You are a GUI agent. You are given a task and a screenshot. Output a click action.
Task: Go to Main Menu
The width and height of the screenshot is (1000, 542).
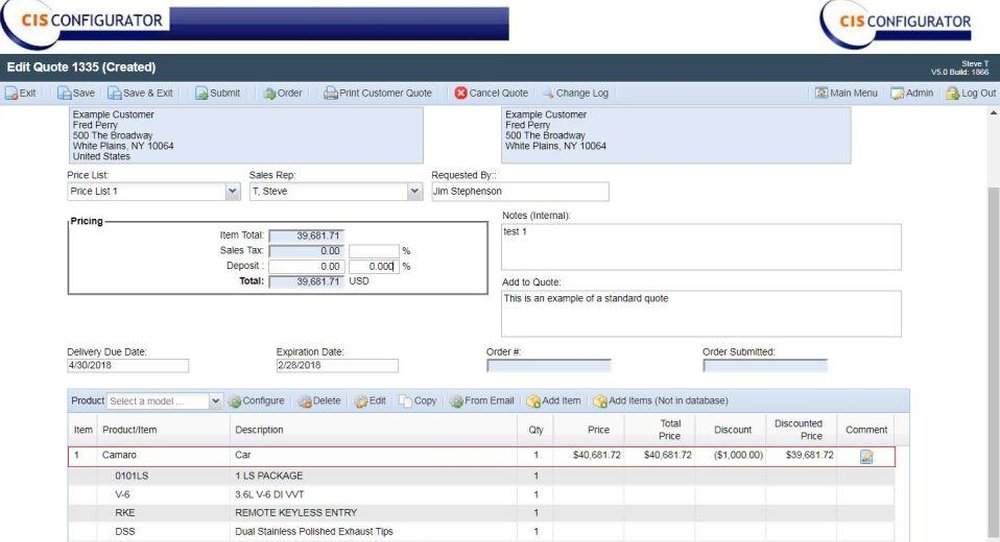846,93
